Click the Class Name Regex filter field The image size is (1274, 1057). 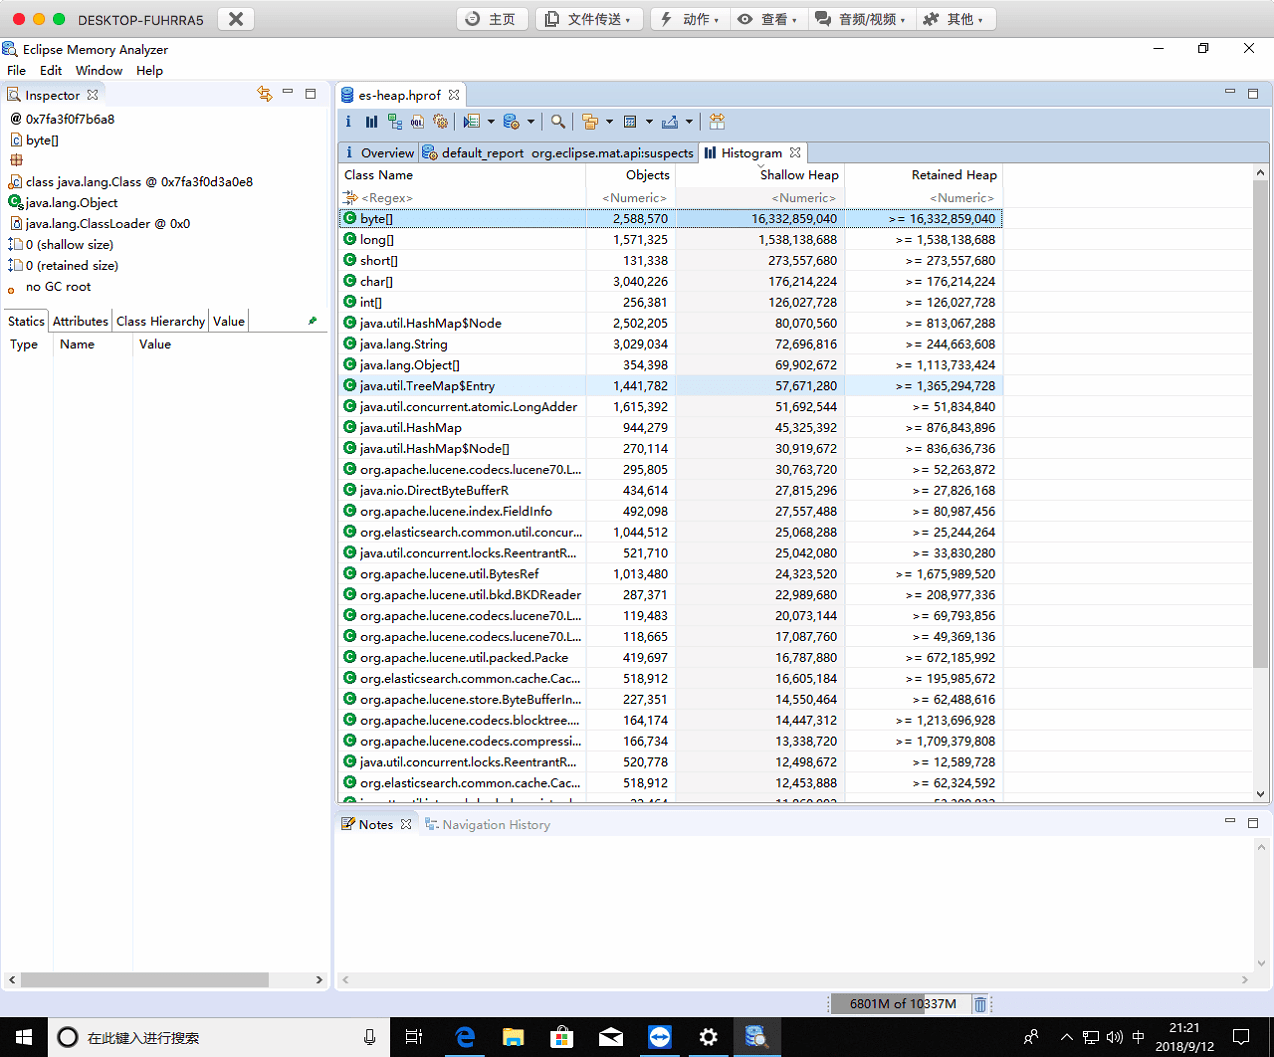462,198
